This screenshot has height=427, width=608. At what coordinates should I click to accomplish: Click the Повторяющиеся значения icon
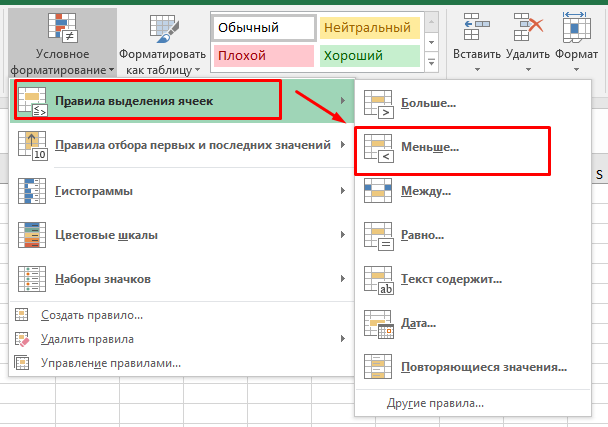click(x=378, y=366)
